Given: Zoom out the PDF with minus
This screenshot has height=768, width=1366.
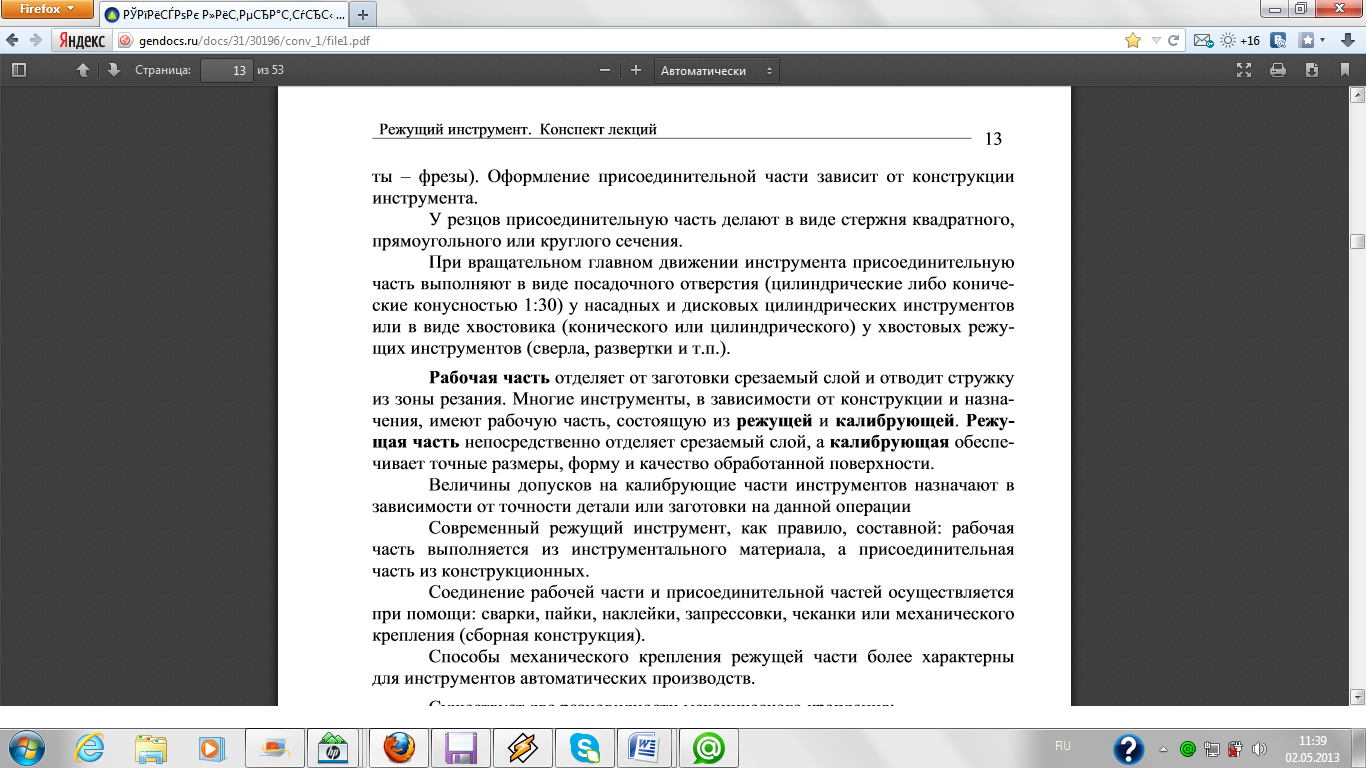Looking at the screenshot, I should [x=604, y=70].
